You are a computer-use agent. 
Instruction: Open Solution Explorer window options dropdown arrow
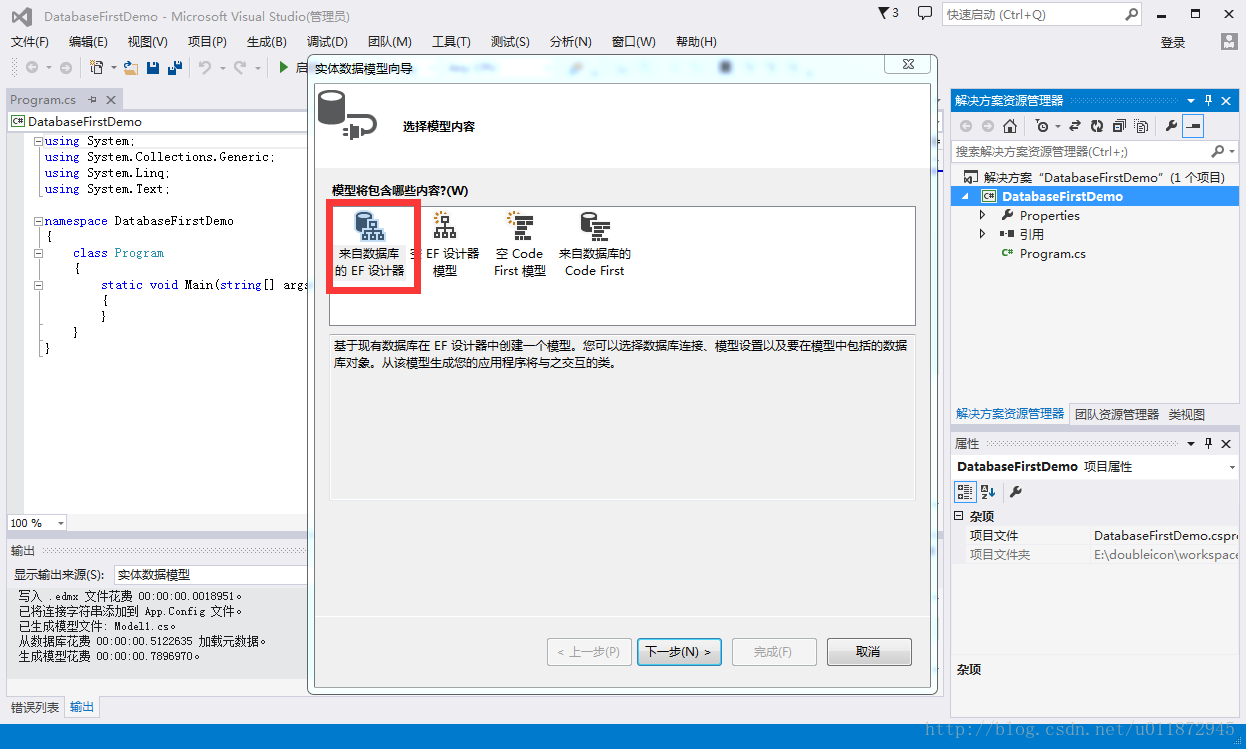coord(1191,101)
